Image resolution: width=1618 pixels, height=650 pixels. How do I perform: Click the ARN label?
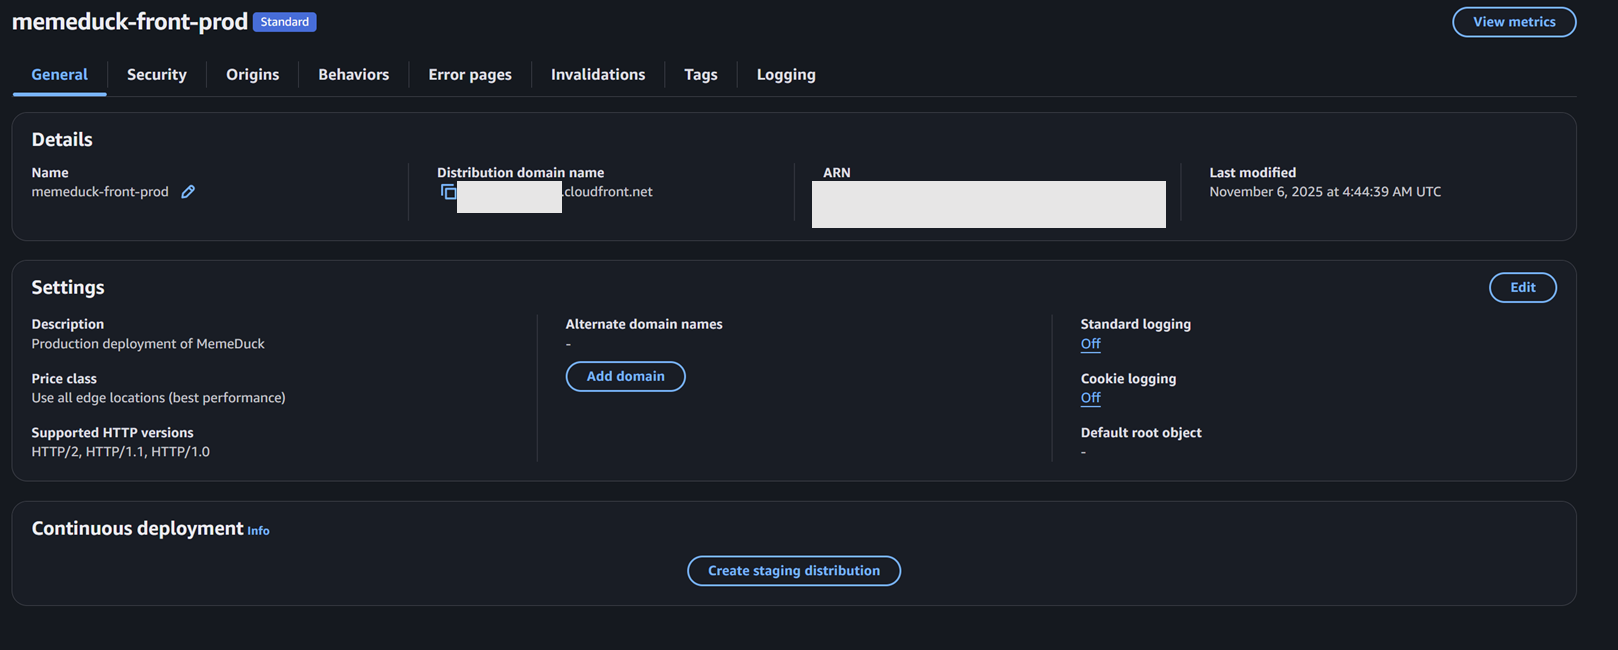pos(837,173)
